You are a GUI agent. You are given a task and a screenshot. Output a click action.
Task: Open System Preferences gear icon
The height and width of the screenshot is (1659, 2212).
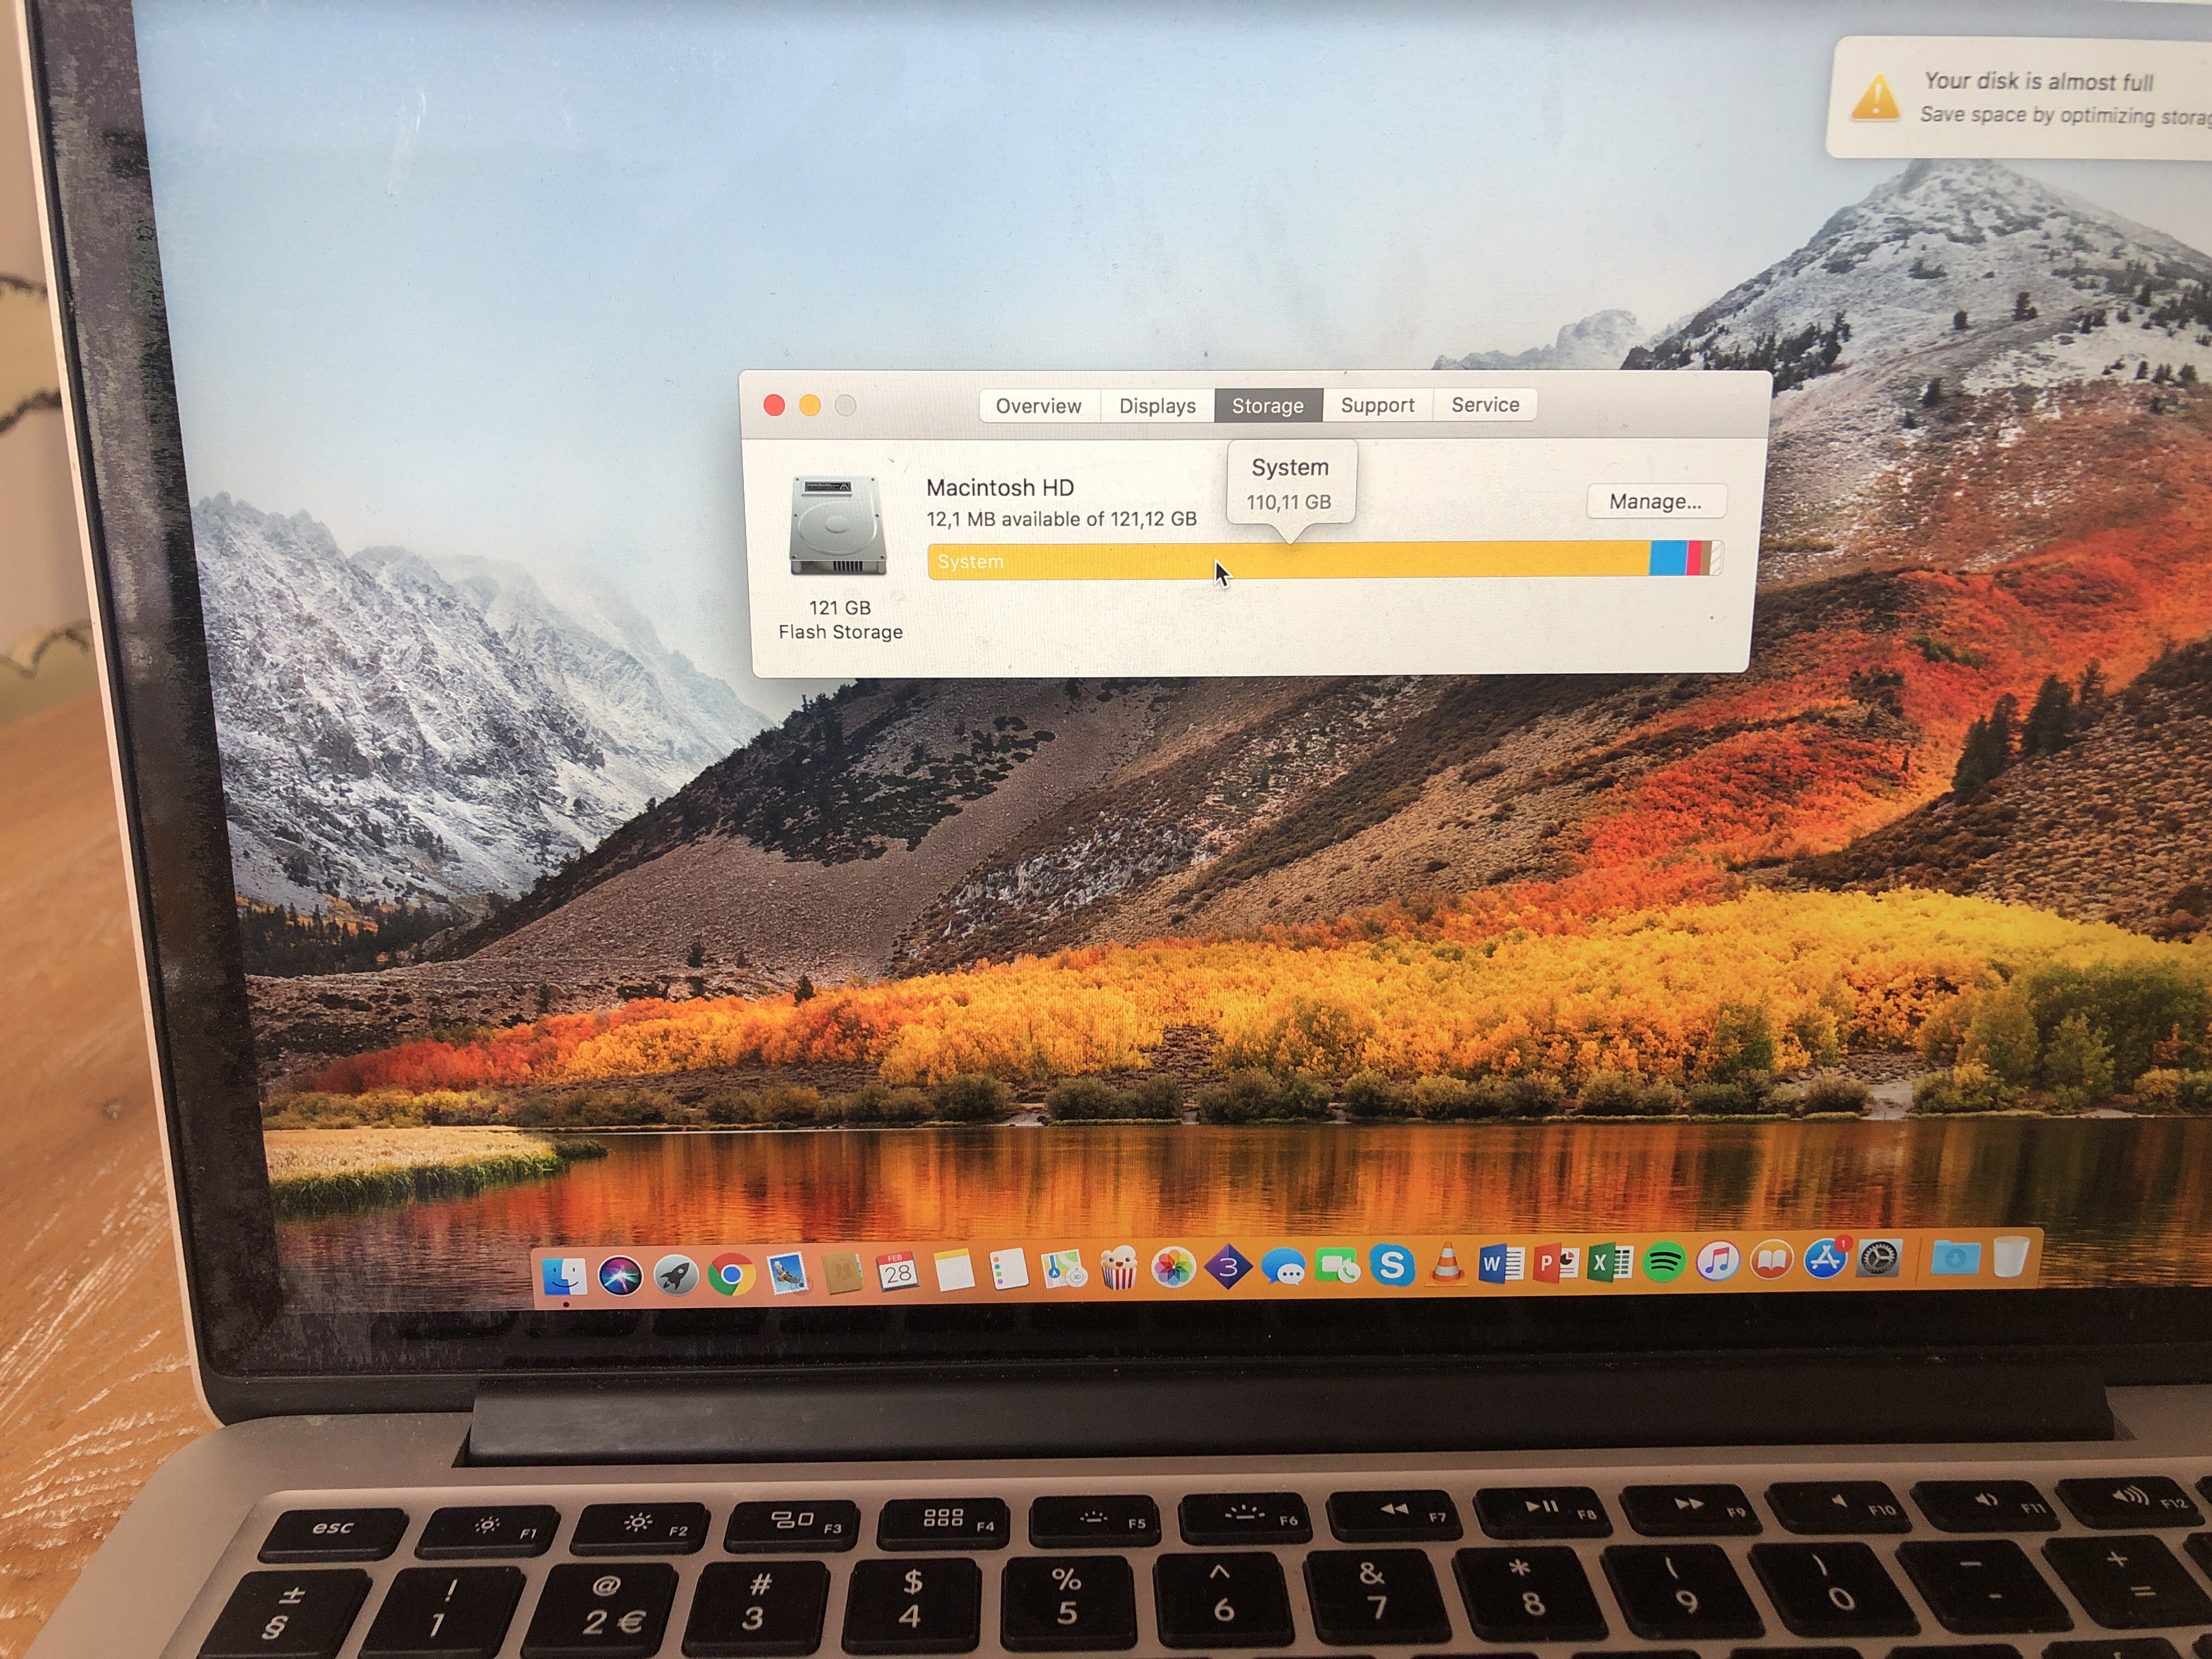(1879, 1259)
